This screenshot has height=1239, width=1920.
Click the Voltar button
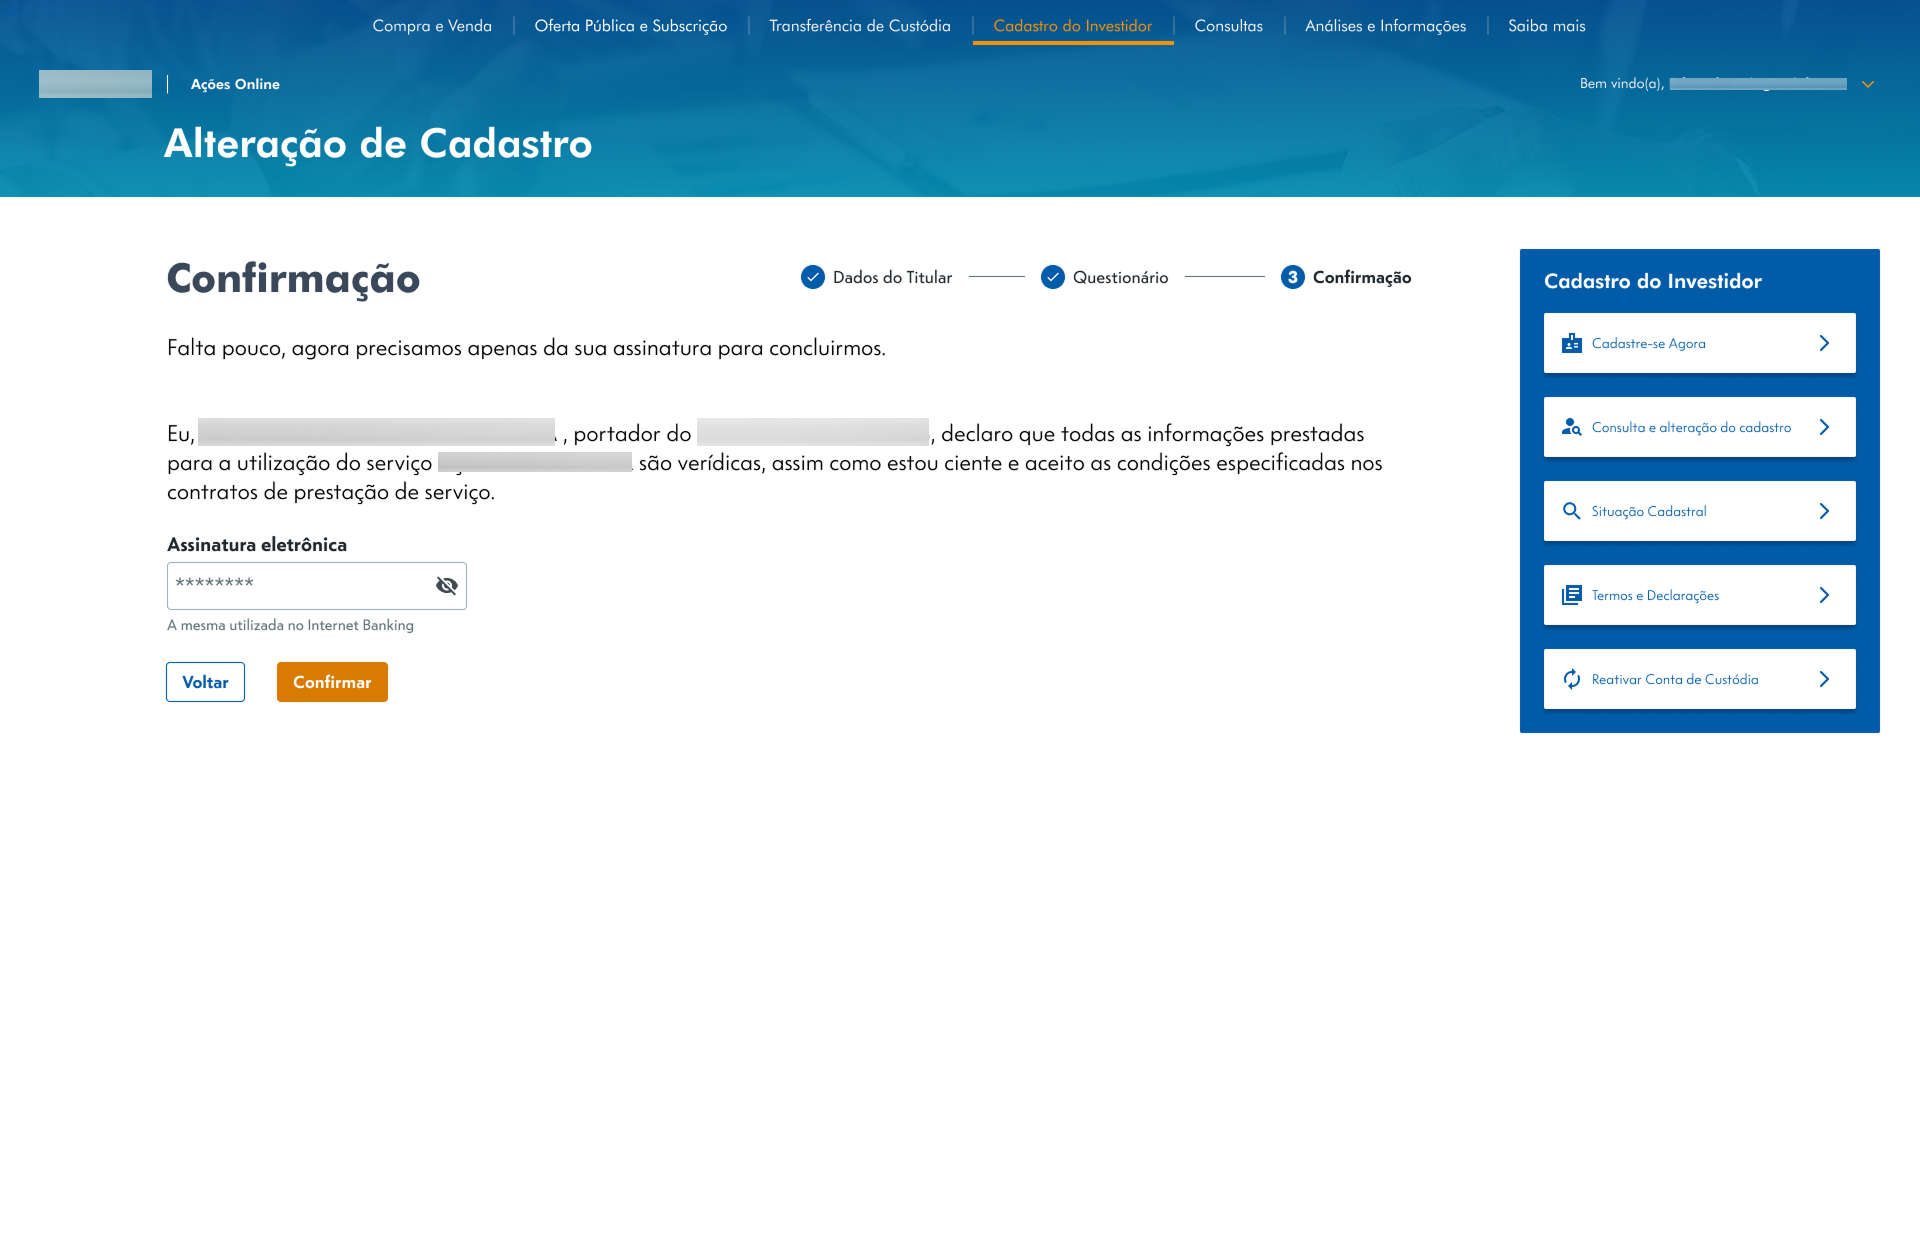coord(205,682)
